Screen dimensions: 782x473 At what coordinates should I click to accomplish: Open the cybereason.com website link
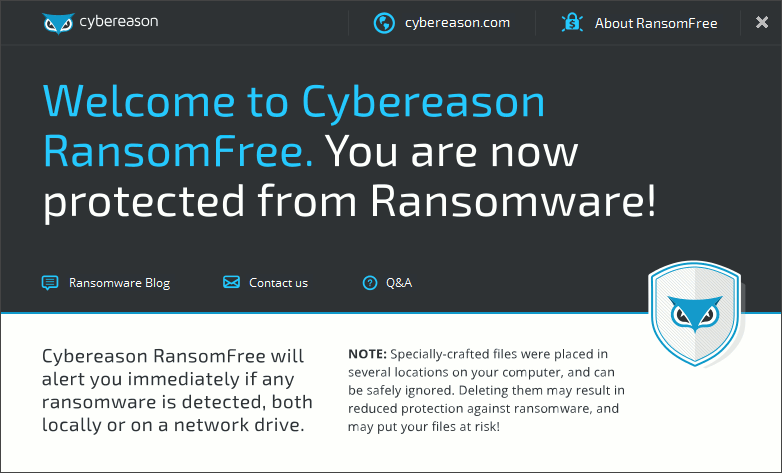458,23
